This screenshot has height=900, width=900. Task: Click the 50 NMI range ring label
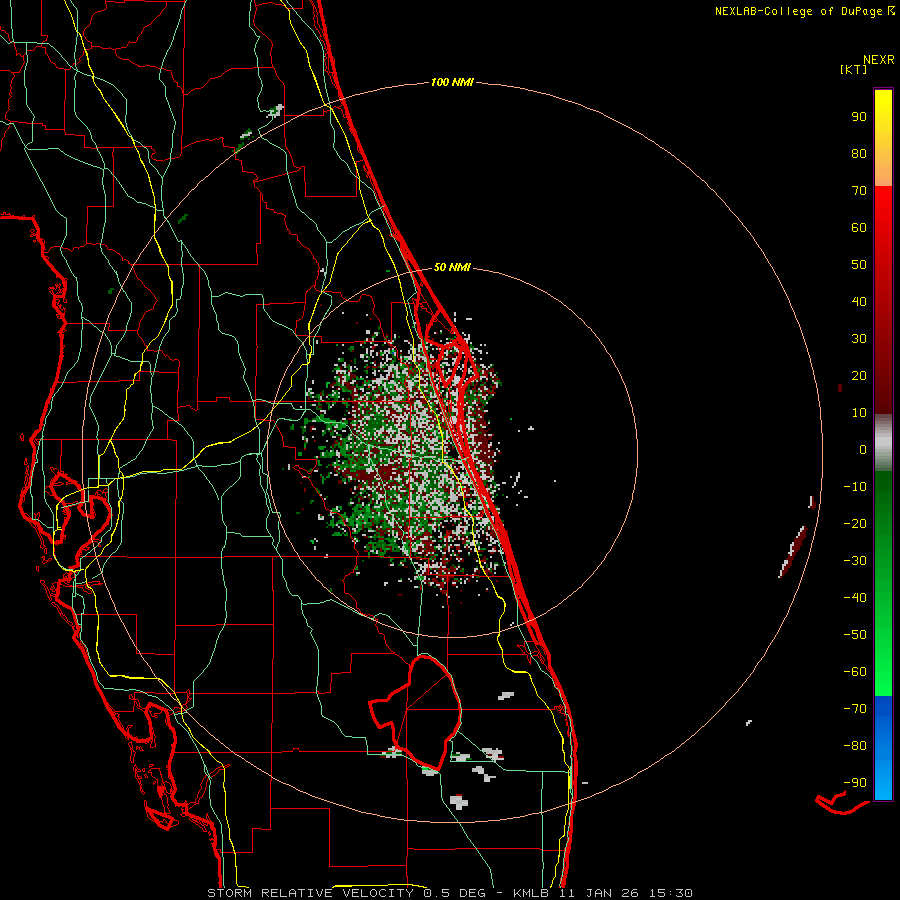pyautogui.click(x=452, y=267)
